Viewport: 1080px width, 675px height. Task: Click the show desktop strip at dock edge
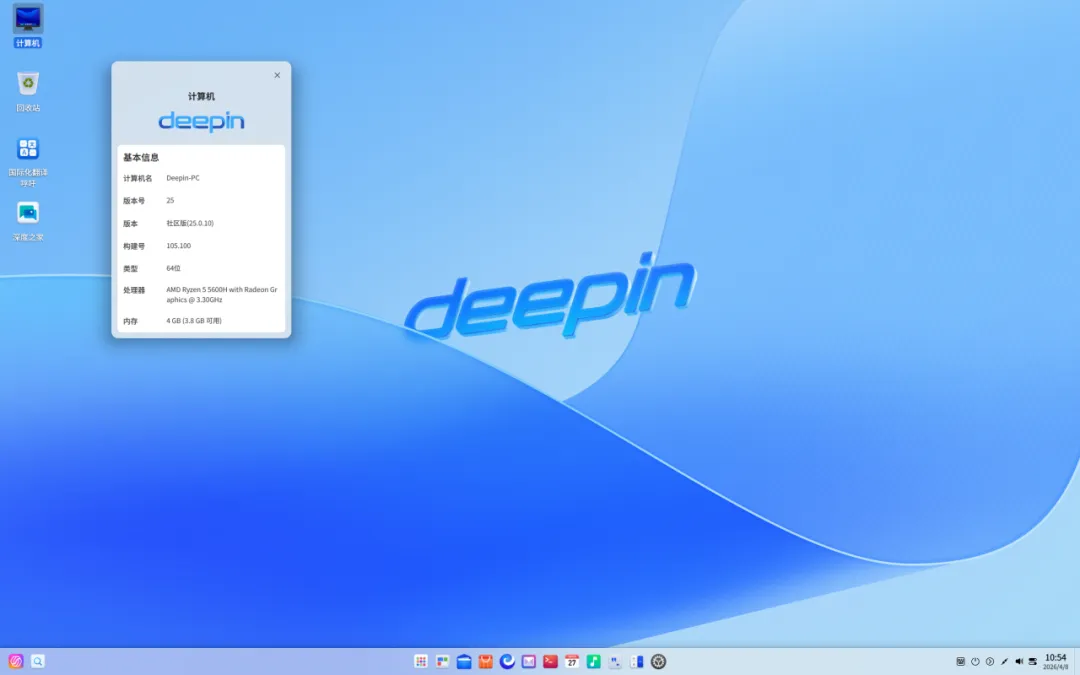(x=1076, y=661)
